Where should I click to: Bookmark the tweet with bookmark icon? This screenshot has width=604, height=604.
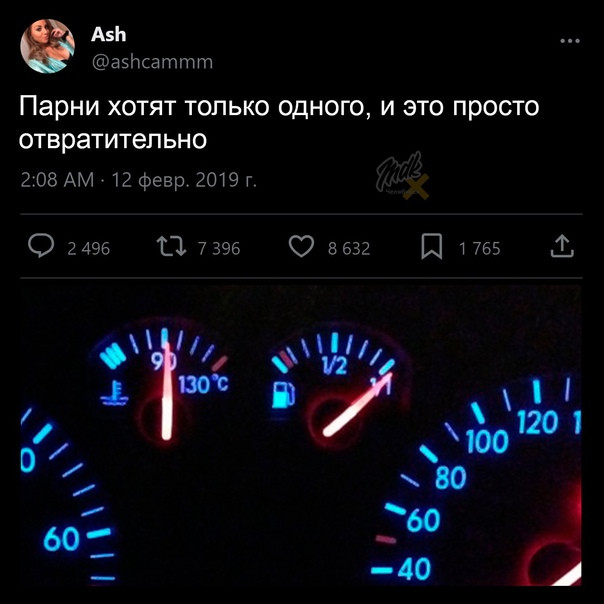431,247
